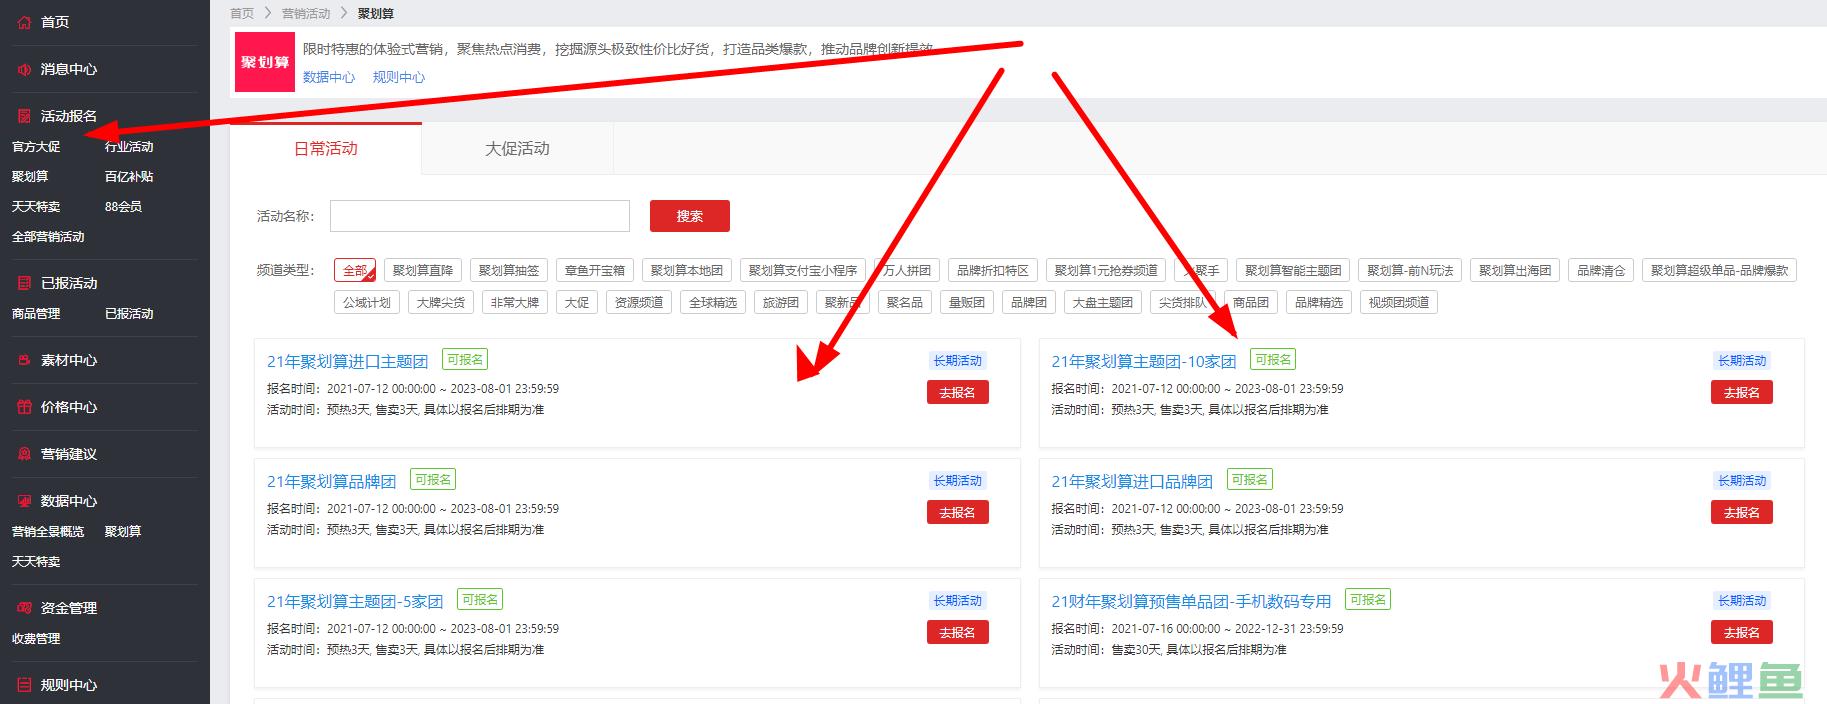Click the red 搜索 button
This screenshot has height=704, width=1827.
[x=690, y=216]
